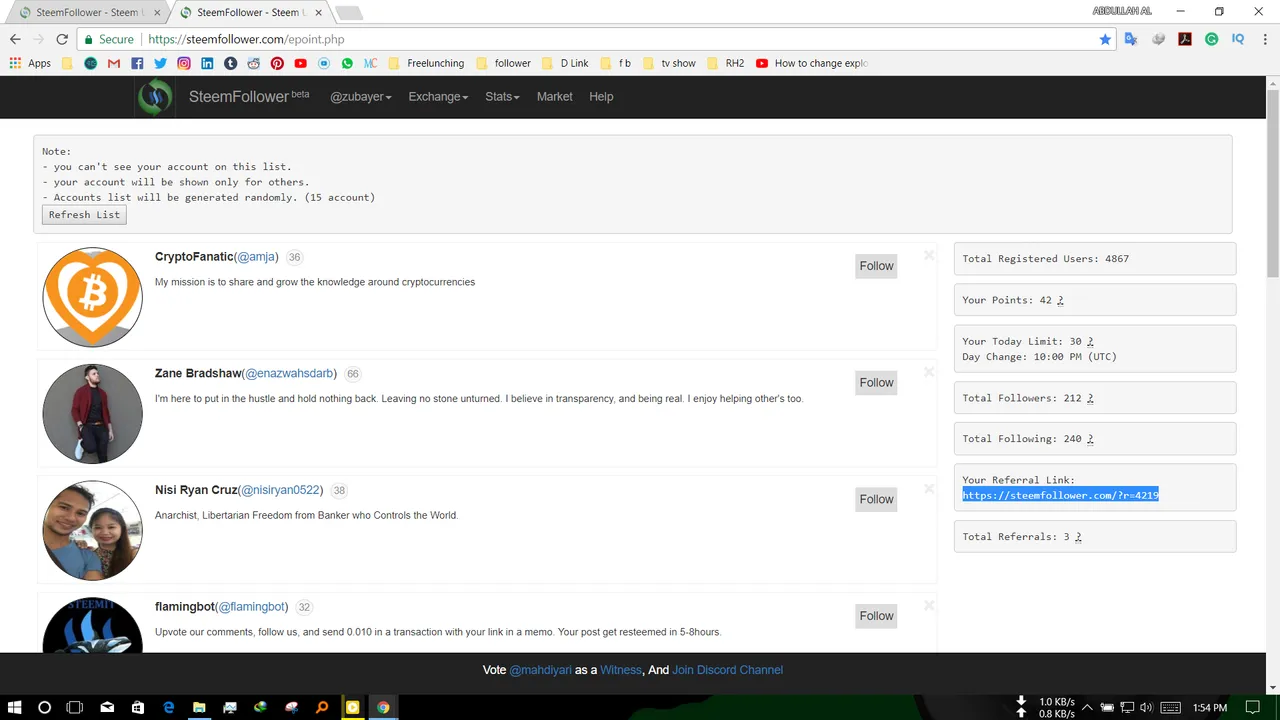Dismiss Zane Bradshaw card with its X icon
Image resolution: width=1280 pixels, height=720 pixels.
point(929,372)
